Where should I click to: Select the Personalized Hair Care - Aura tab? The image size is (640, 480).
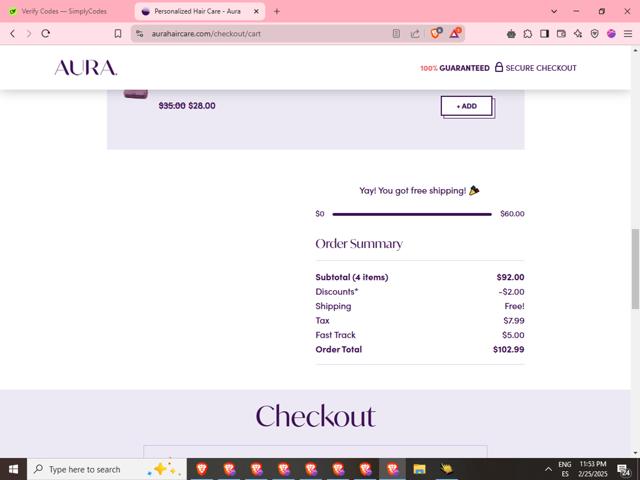click(x=197, y=11)
